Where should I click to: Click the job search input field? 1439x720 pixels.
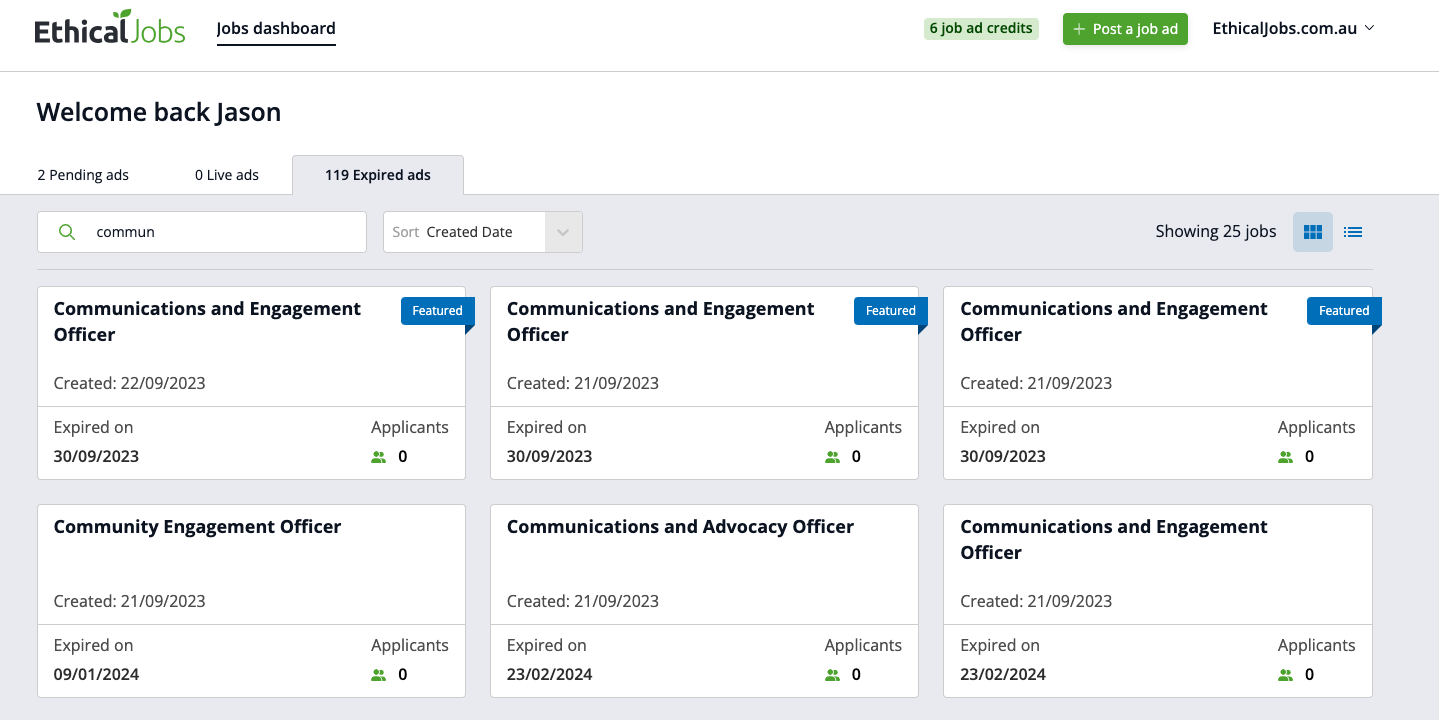(x=225, y=232)
